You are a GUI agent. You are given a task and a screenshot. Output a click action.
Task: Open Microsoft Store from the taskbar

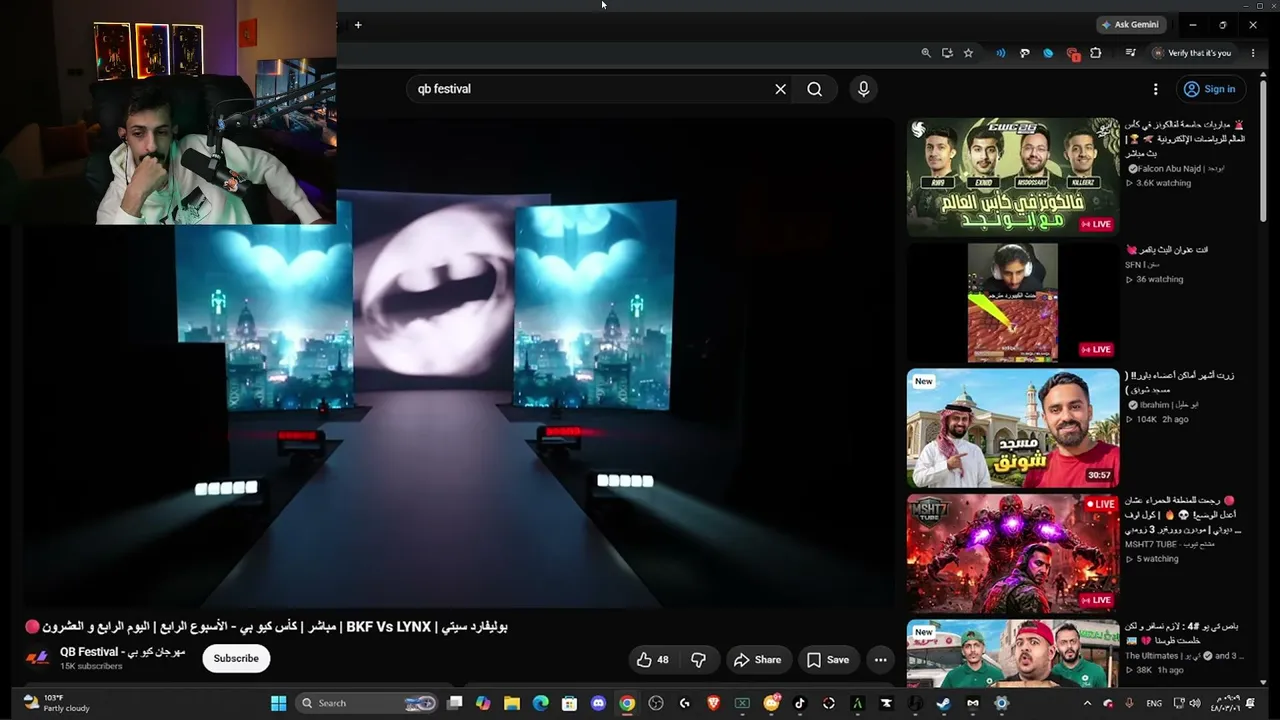tap(569, 703)
